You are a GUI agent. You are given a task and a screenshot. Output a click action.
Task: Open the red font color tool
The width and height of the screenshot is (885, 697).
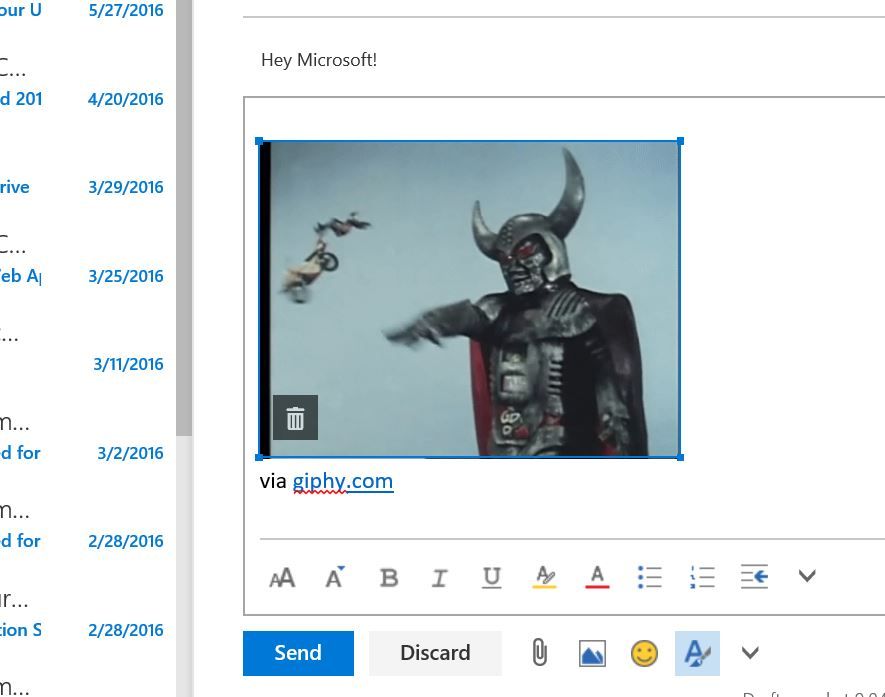[597, 577]
